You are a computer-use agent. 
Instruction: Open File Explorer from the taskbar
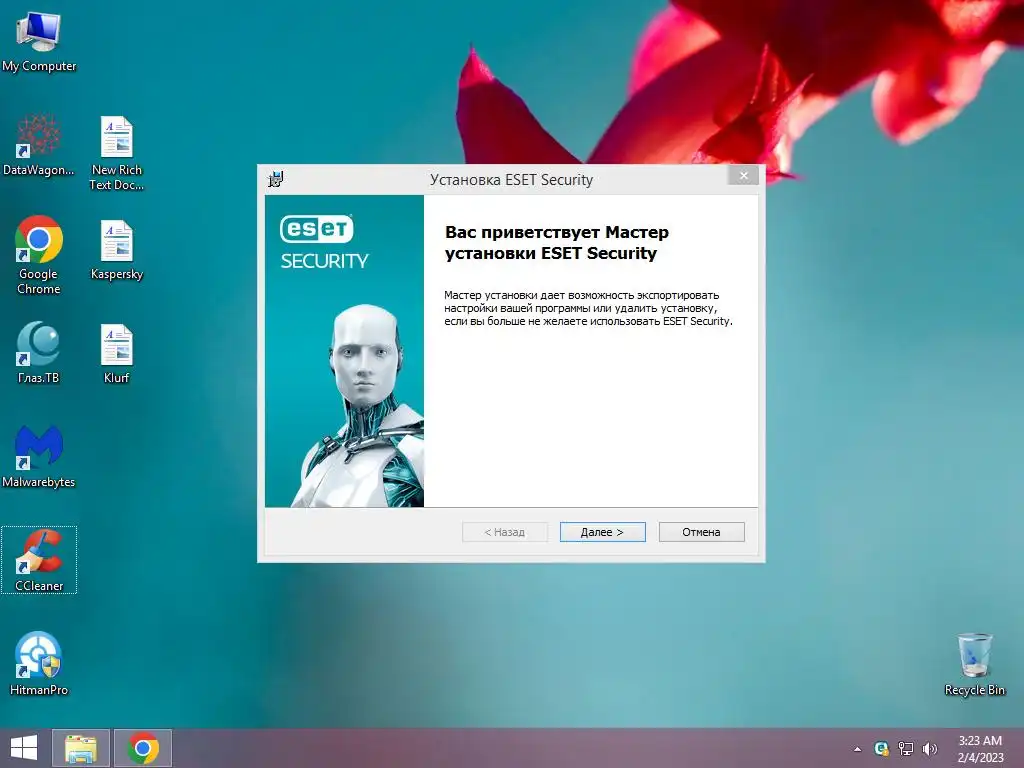tap(80, 748)
